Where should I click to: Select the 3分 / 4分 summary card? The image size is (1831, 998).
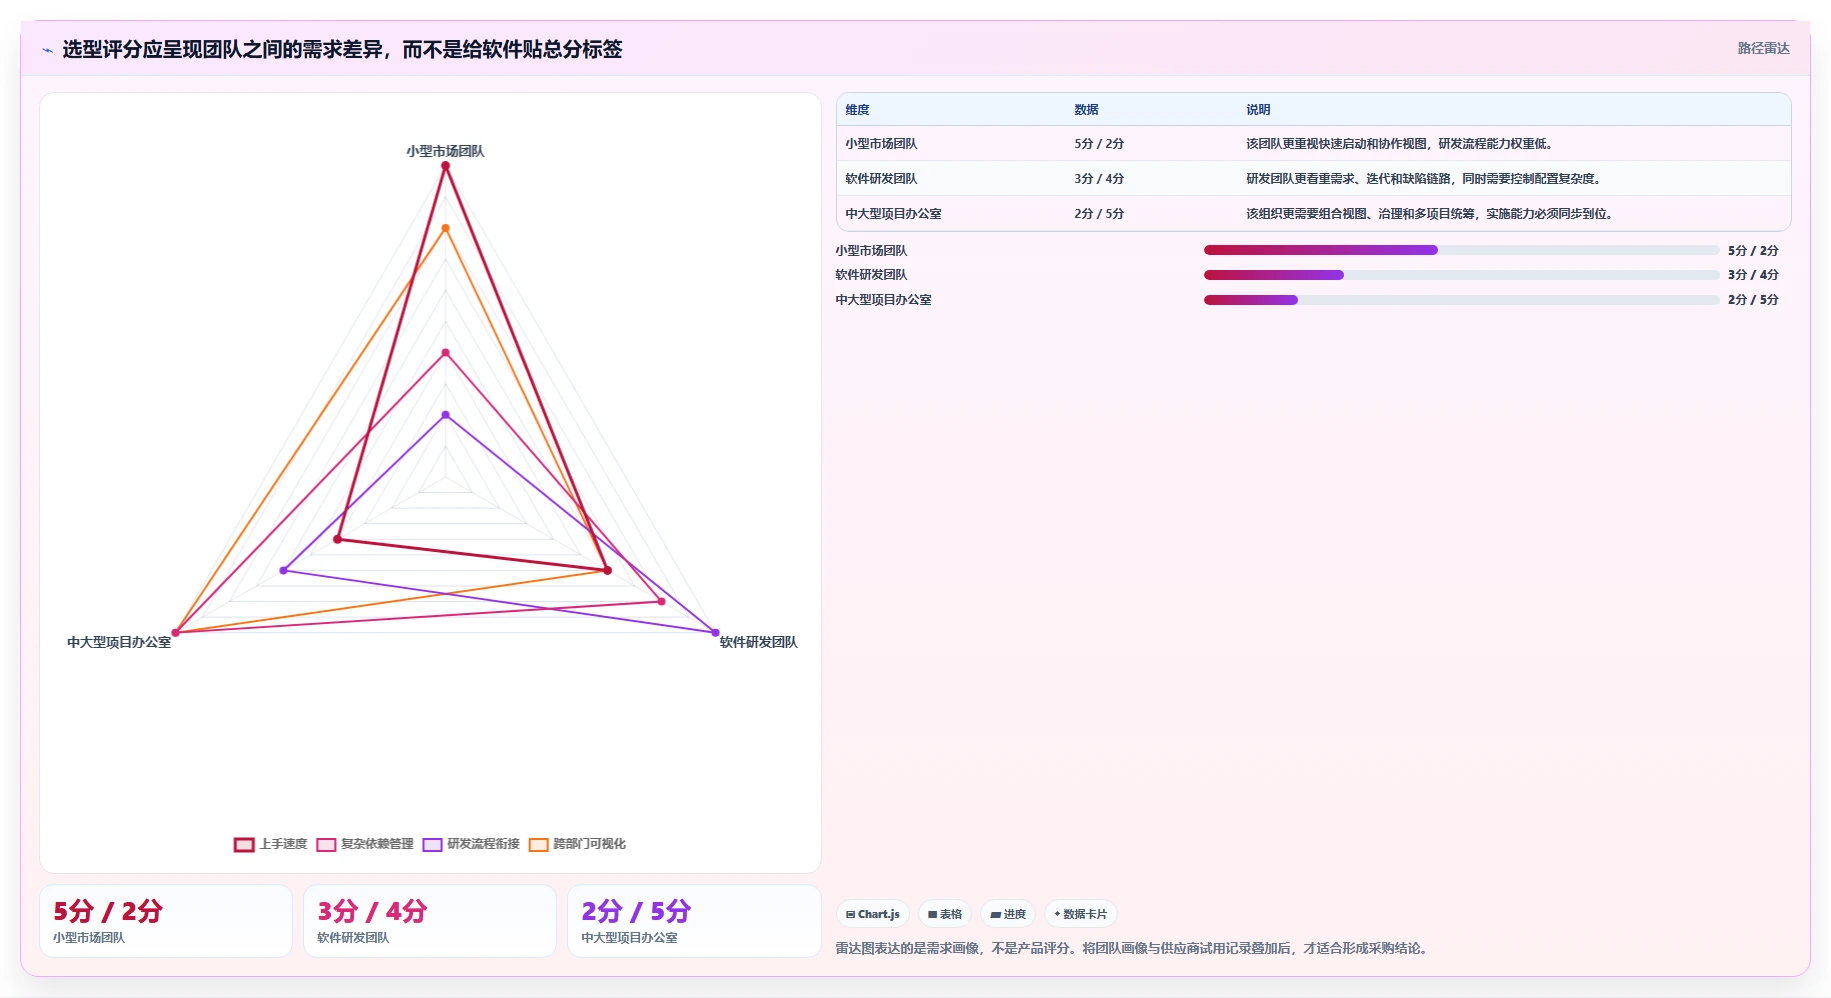coord(430,921)
